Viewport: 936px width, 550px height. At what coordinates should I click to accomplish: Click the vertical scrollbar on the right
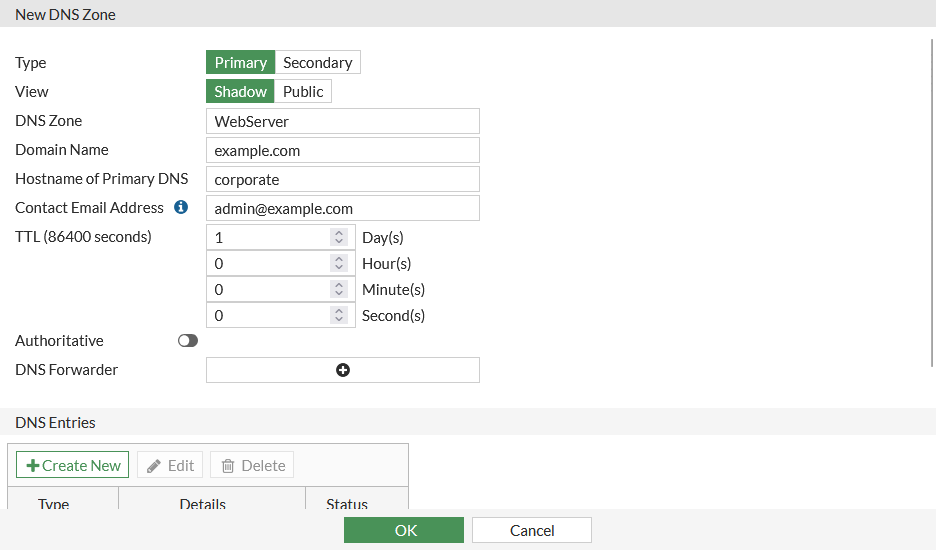click(932, 200)
